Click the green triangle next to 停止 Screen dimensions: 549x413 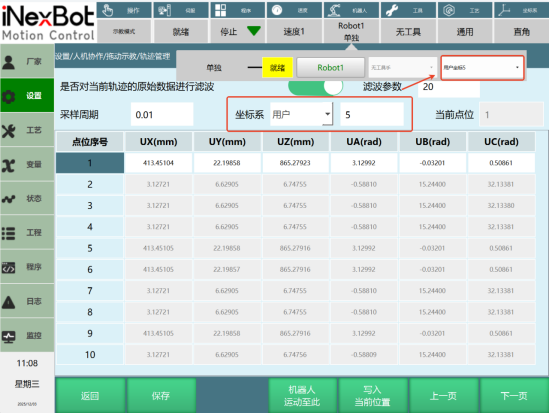click(x=253, y=31)
